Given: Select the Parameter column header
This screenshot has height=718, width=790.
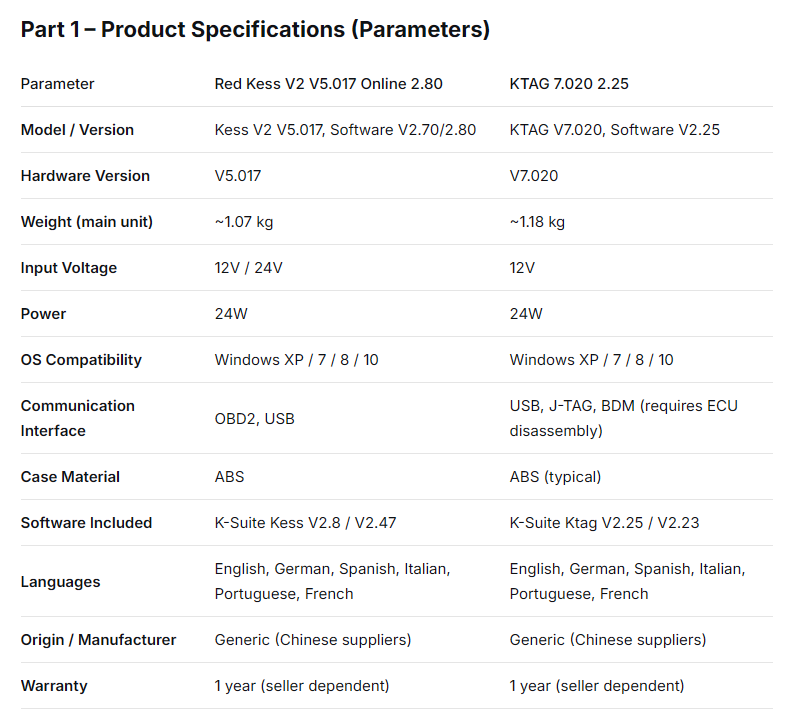Looking at the screenshot, I should point(57,84).
